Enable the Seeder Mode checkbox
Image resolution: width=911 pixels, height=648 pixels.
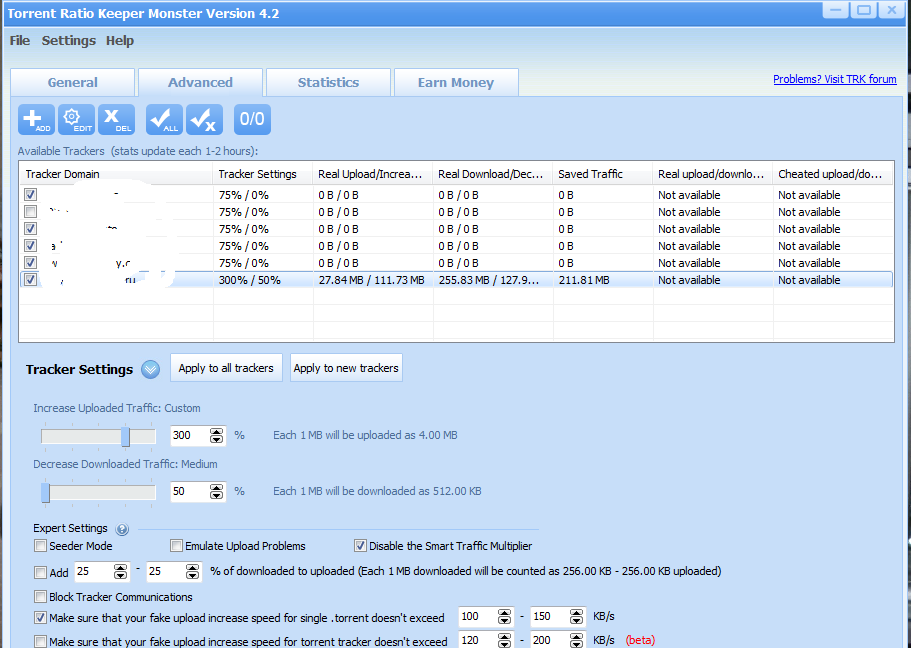41,546
